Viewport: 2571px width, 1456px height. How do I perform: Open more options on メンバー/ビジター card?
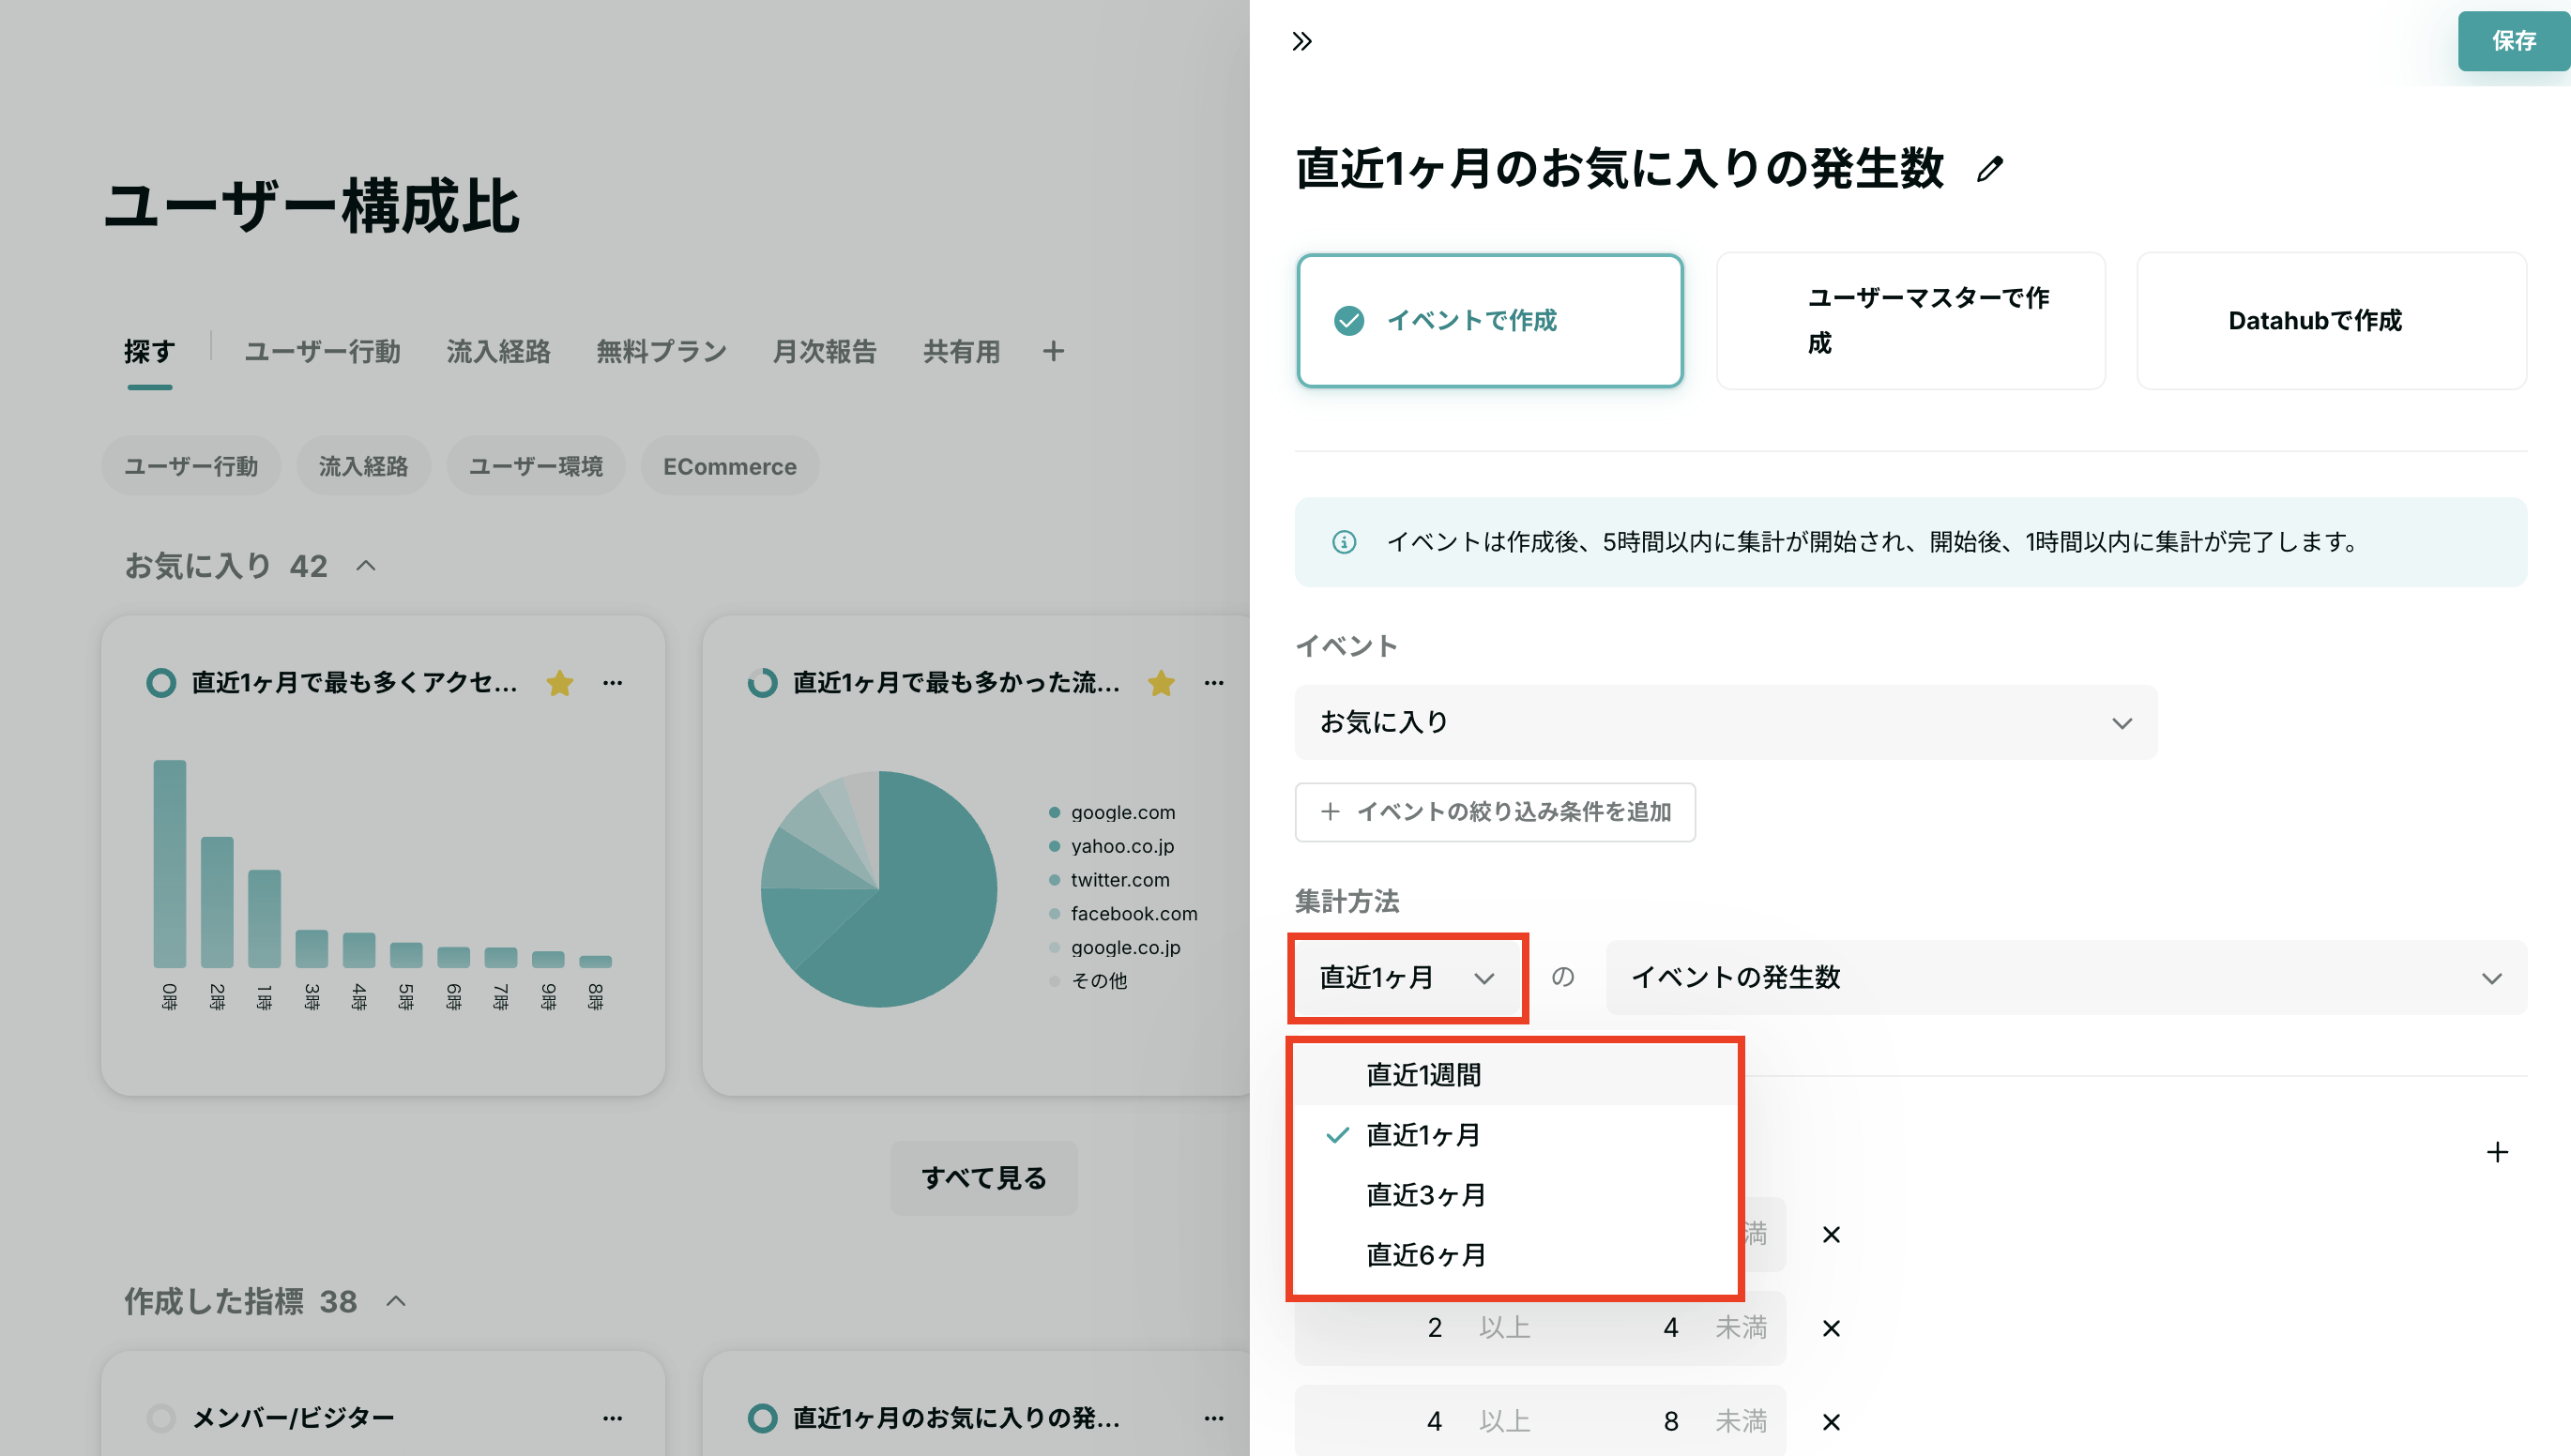613,1418
